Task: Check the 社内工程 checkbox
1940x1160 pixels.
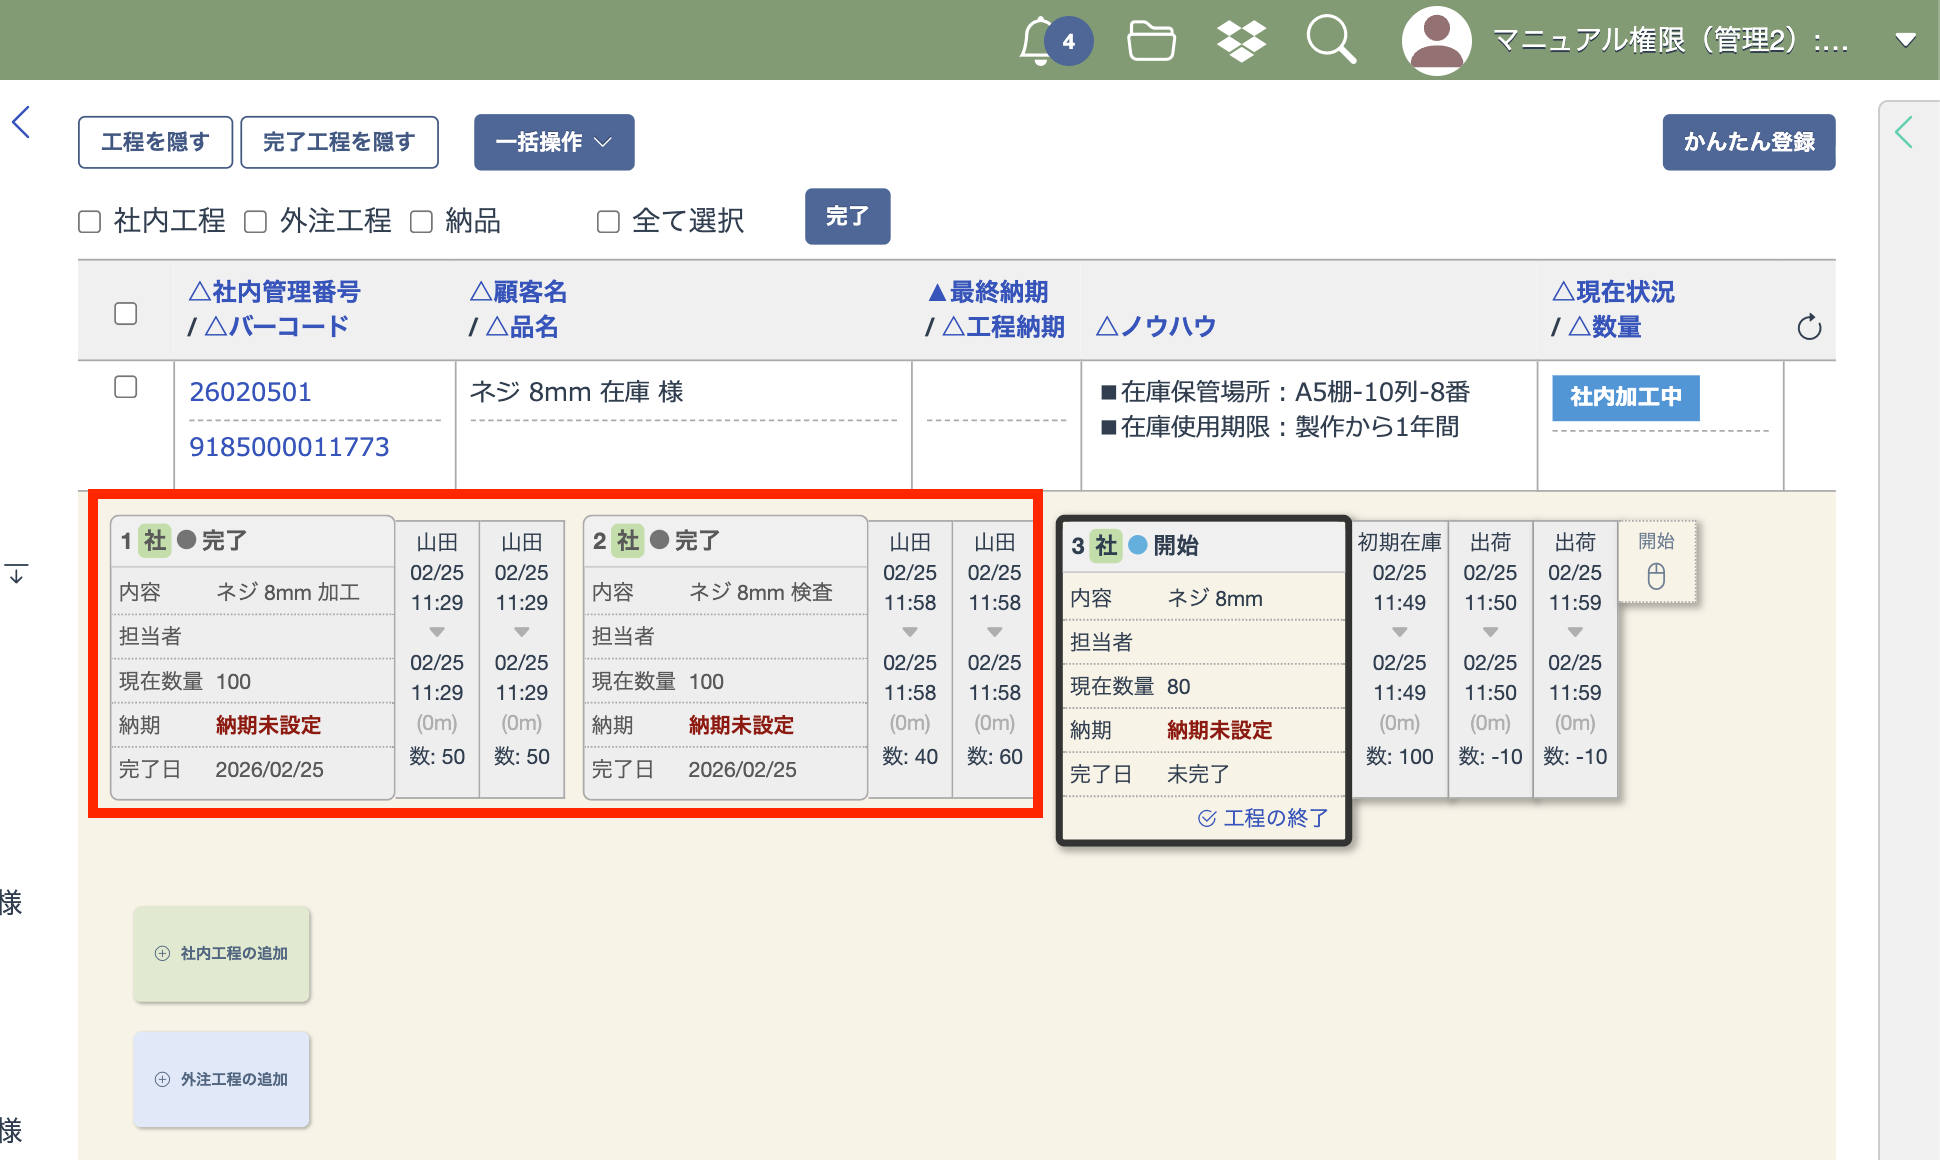Action: 90,221
